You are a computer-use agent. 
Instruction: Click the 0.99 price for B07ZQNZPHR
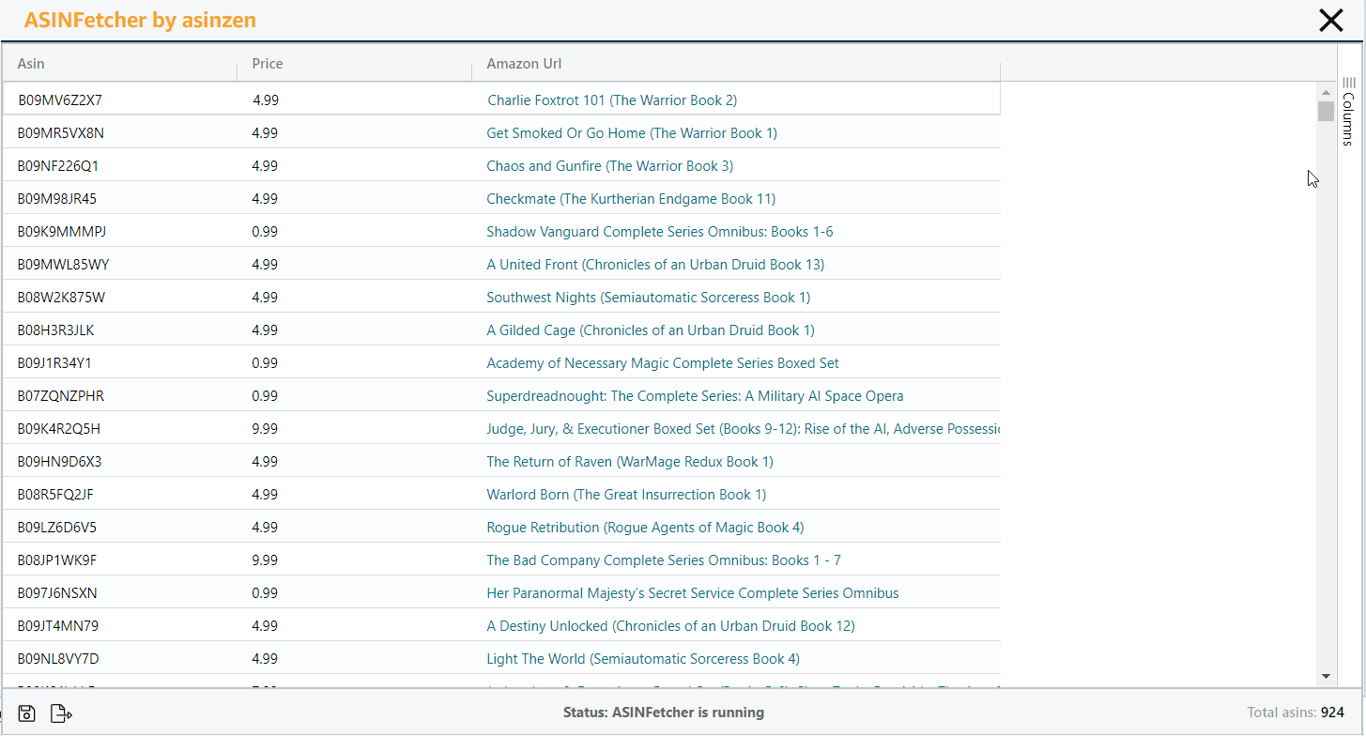tap(265, 396)
